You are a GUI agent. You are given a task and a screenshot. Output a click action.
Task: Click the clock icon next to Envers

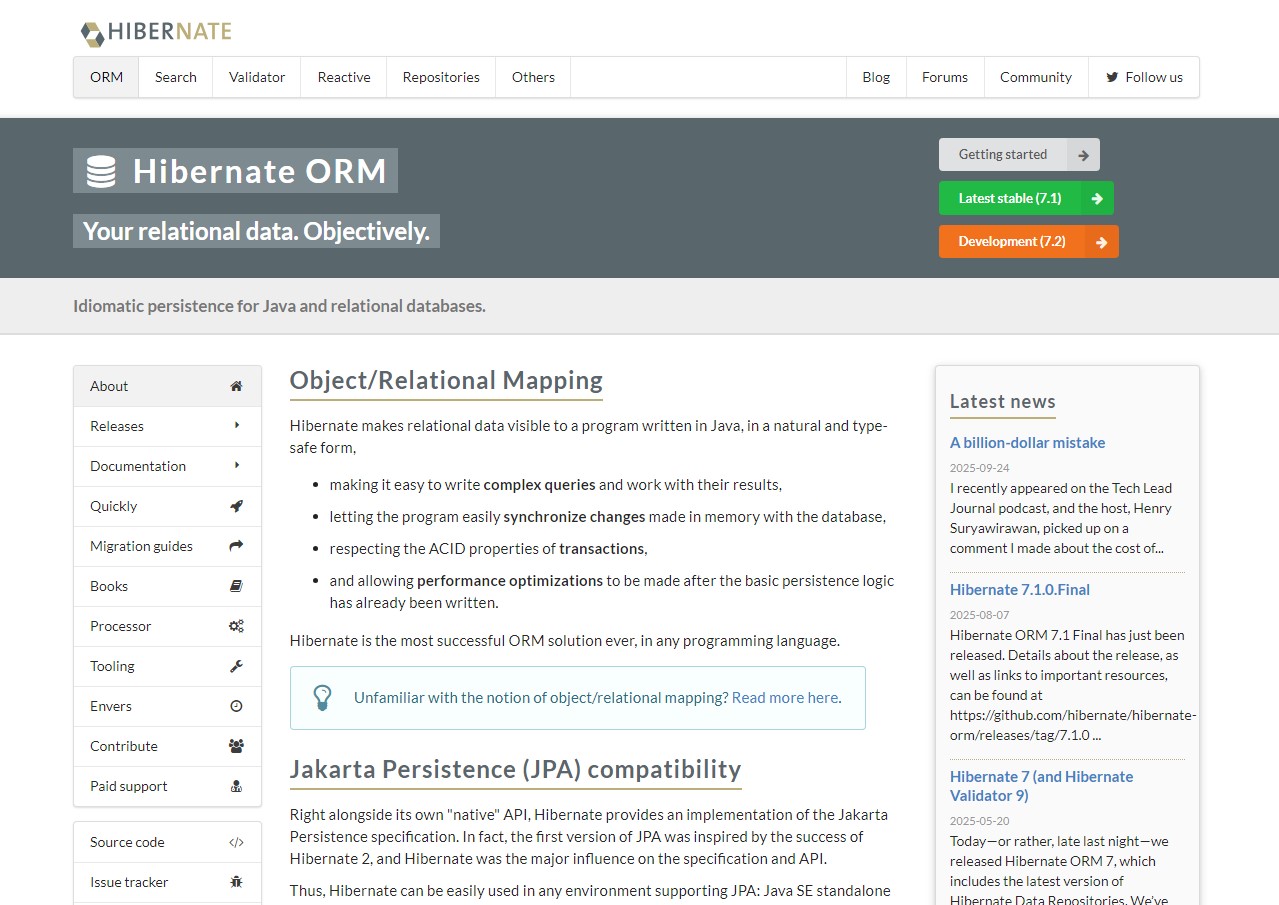(236, 706)
